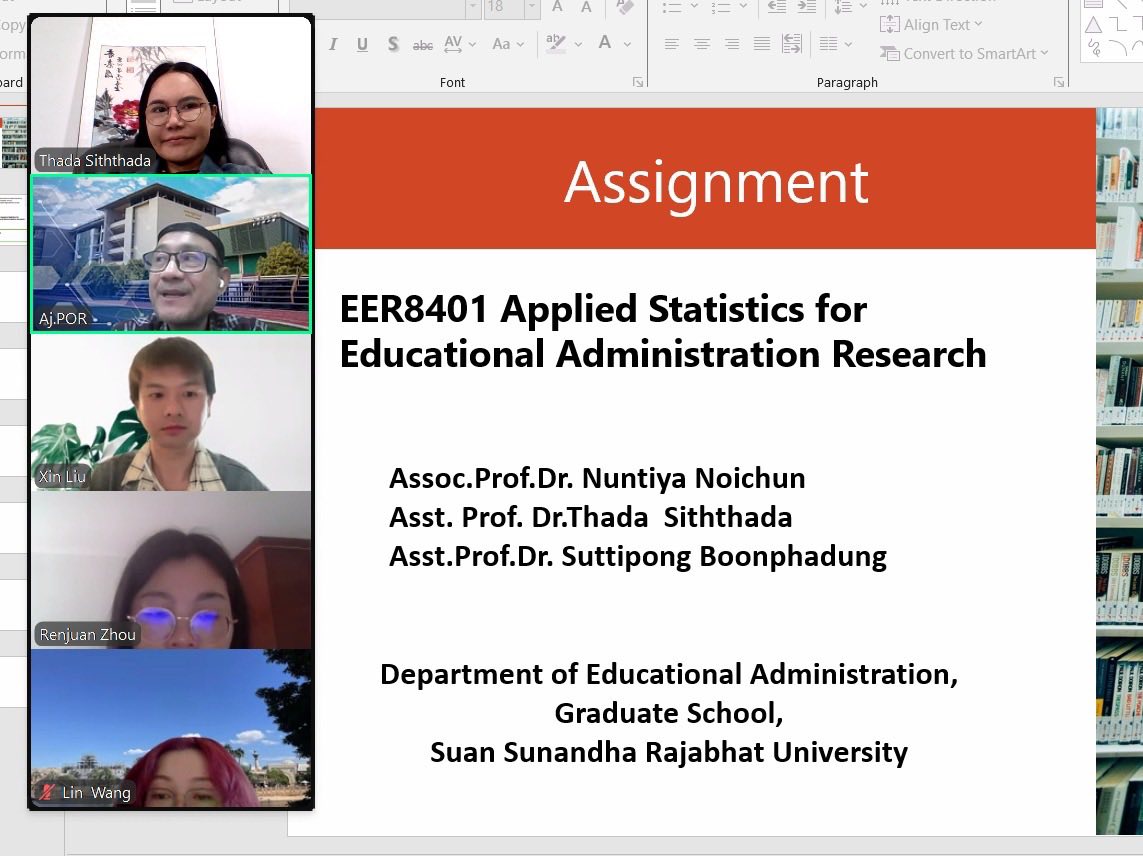Screen dimensions: 1143x856
Task: Expand the highlight color dropdown arrow
Action: pyautogui.click(x=578, y=44)
